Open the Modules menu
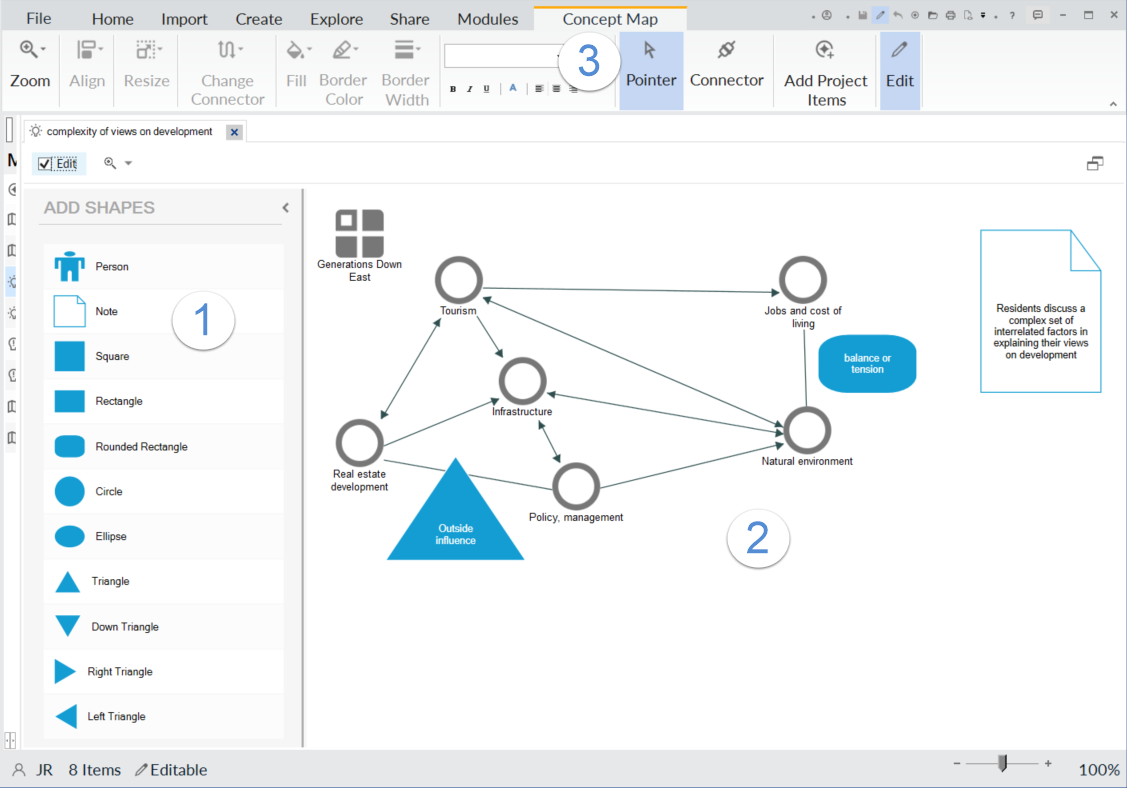Screen dimensions: 1127x788 pyautogui.click(x=487, y=18)
